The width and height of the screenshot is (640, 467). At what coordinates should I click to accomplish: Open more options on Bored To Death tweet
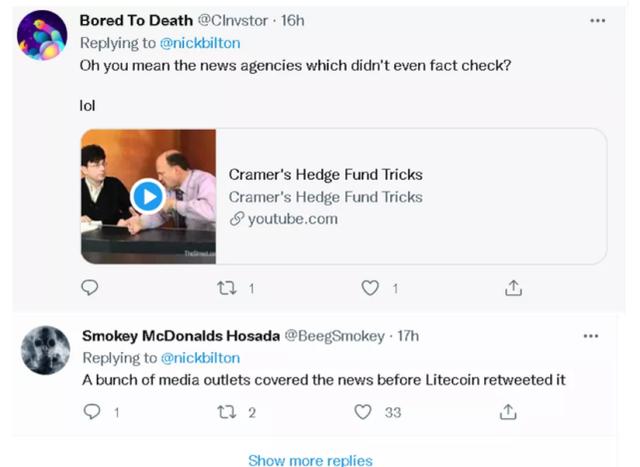click(598, 20)
